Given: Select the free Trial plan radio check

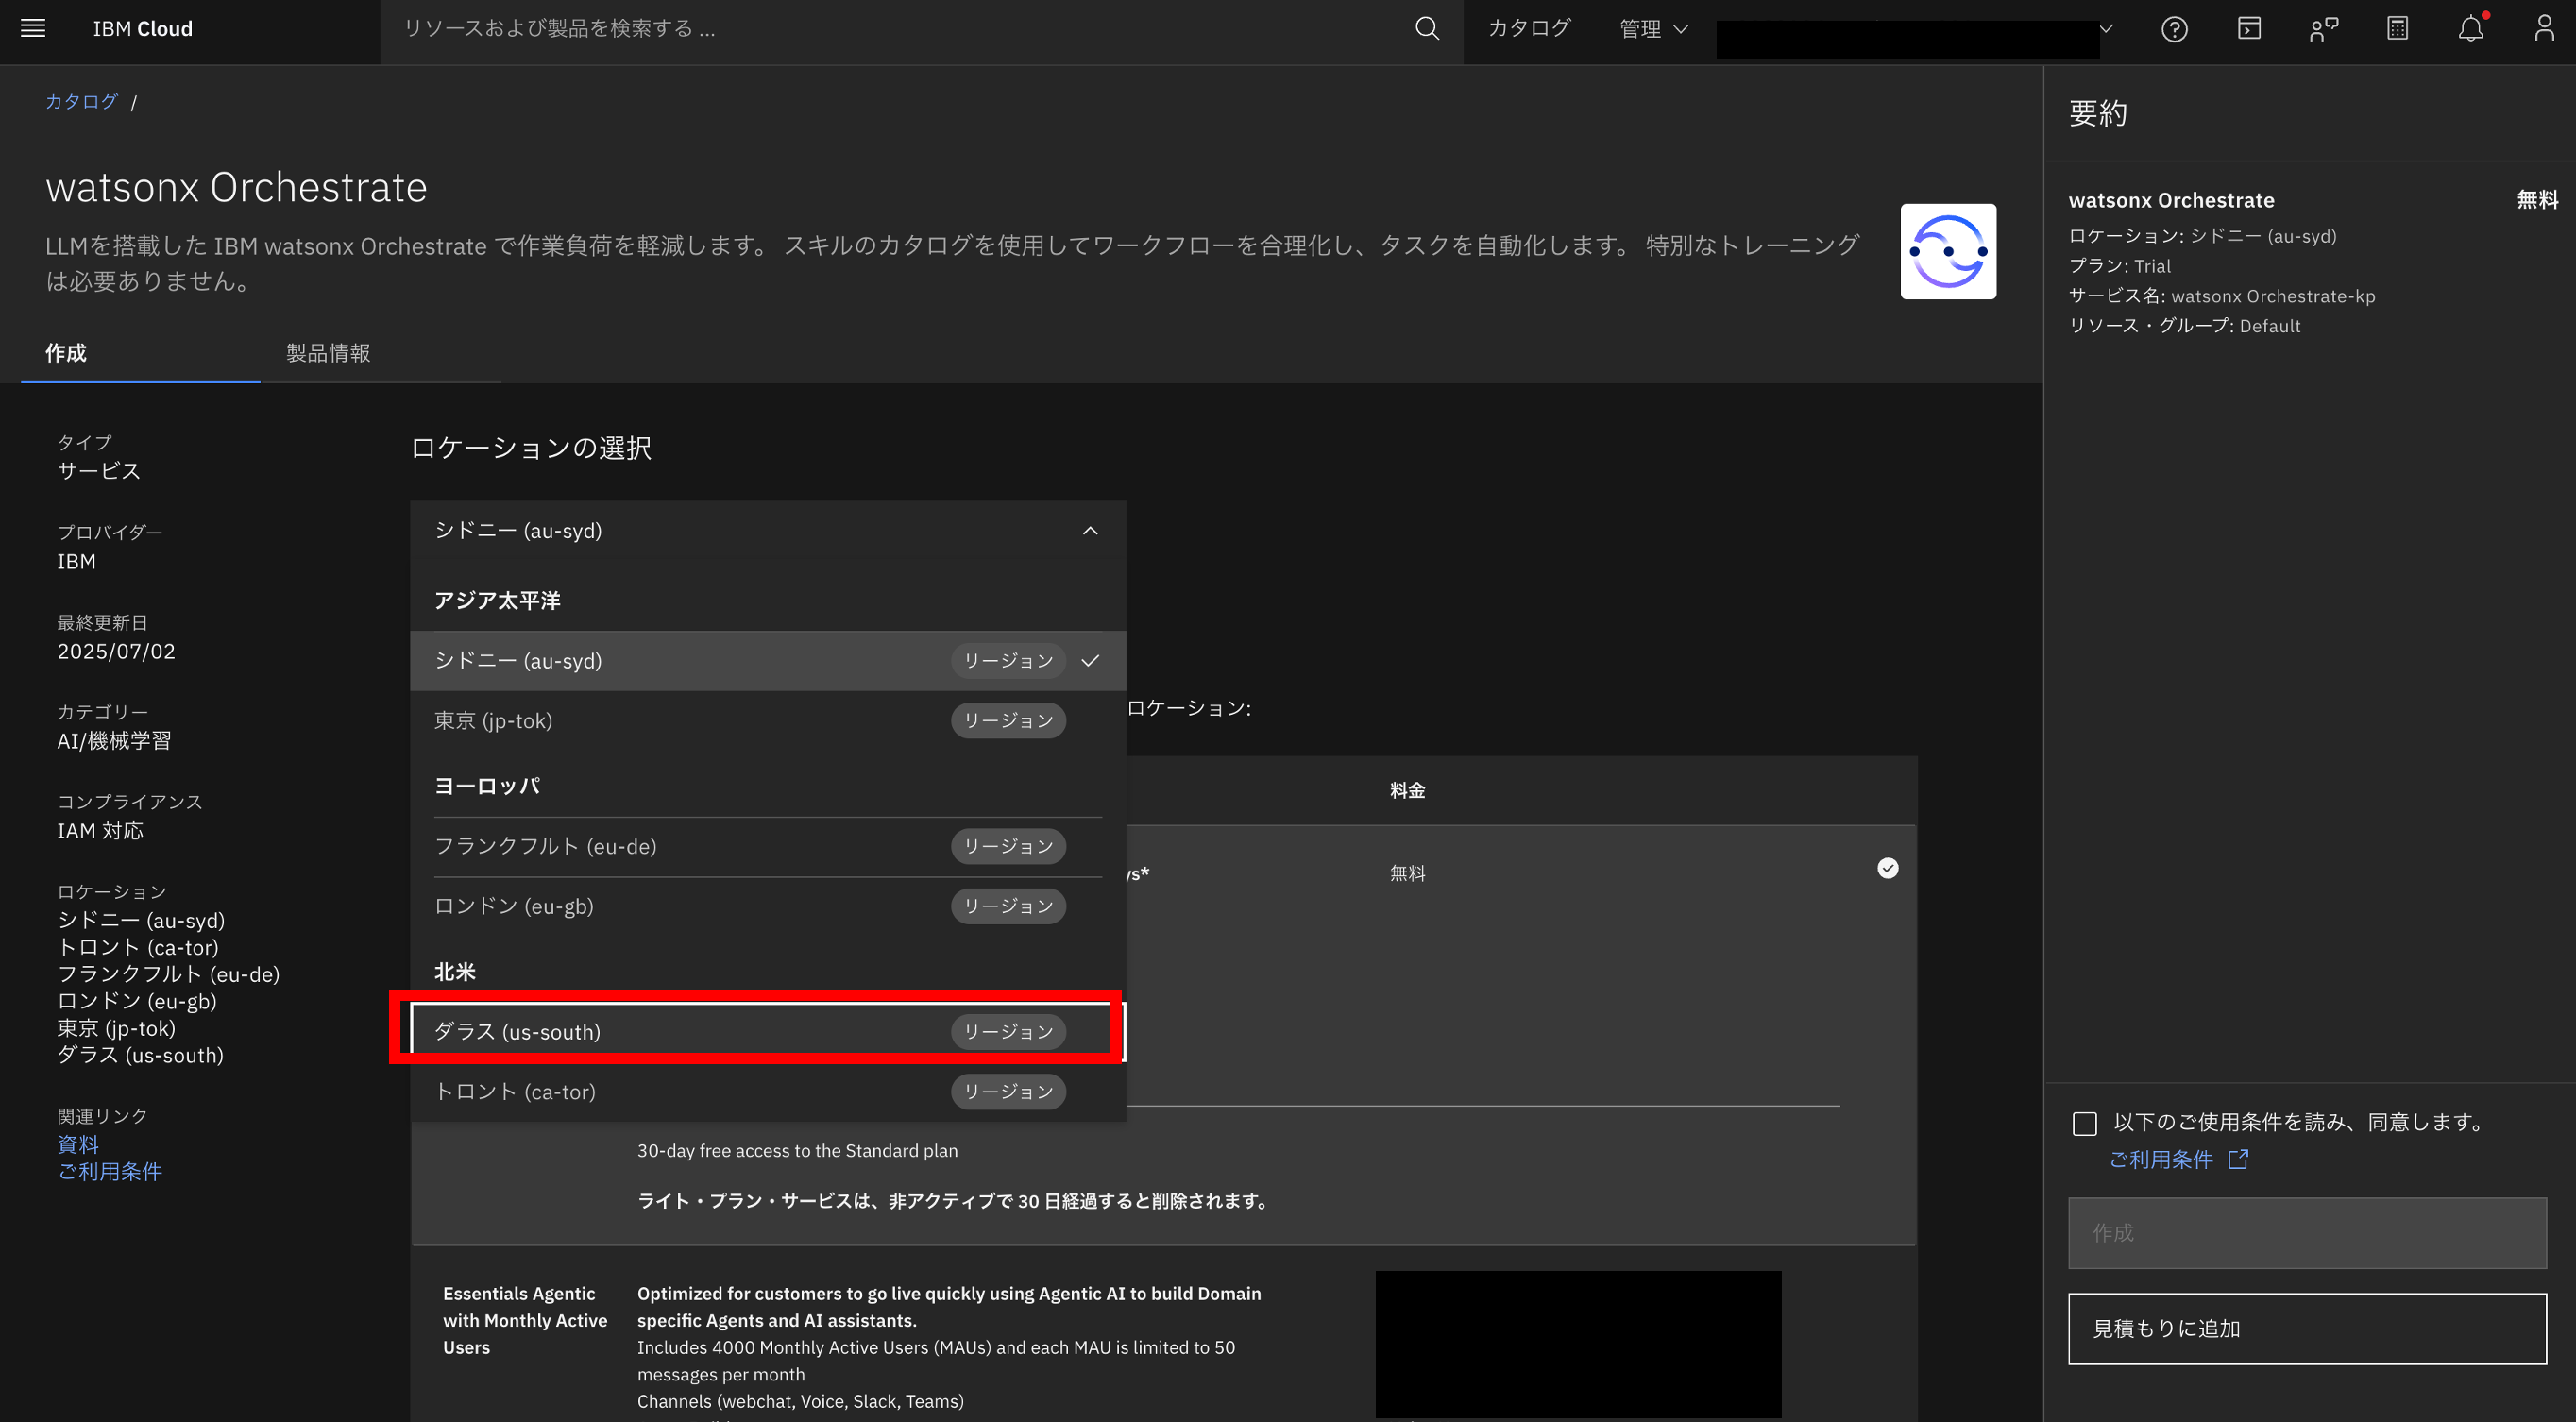Looking at the screenshot, I should (1887, 868).
